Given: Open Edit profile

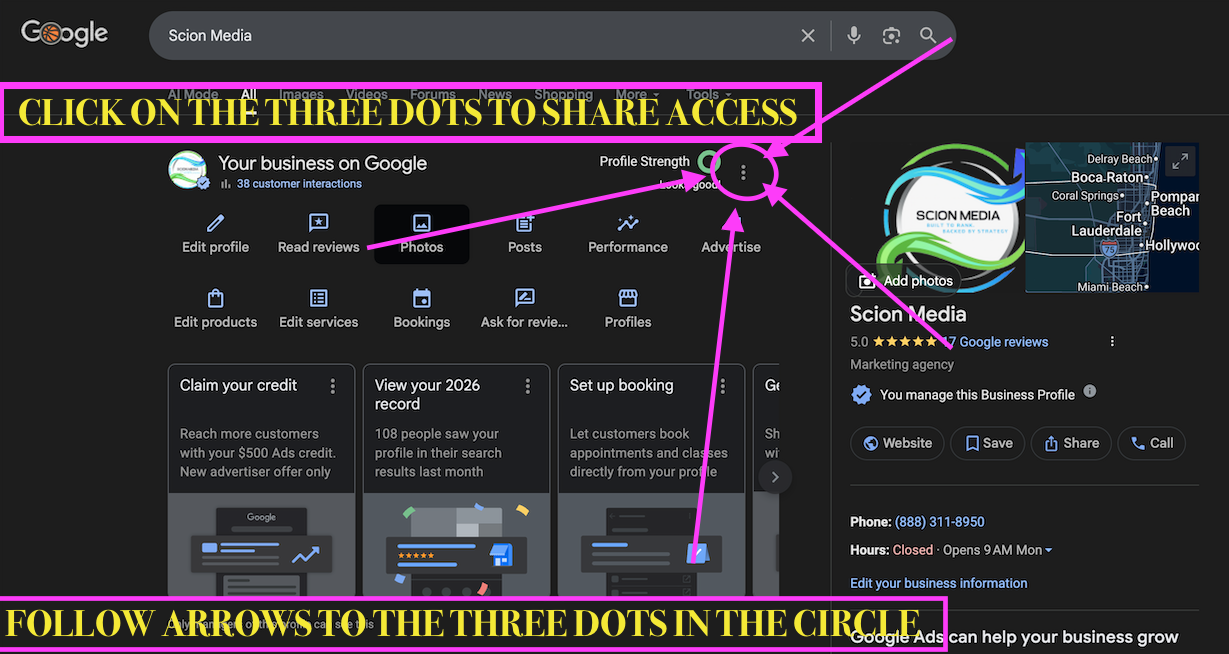Looking at the screenshot, I should pyautogui.click(x=215, y=234).
